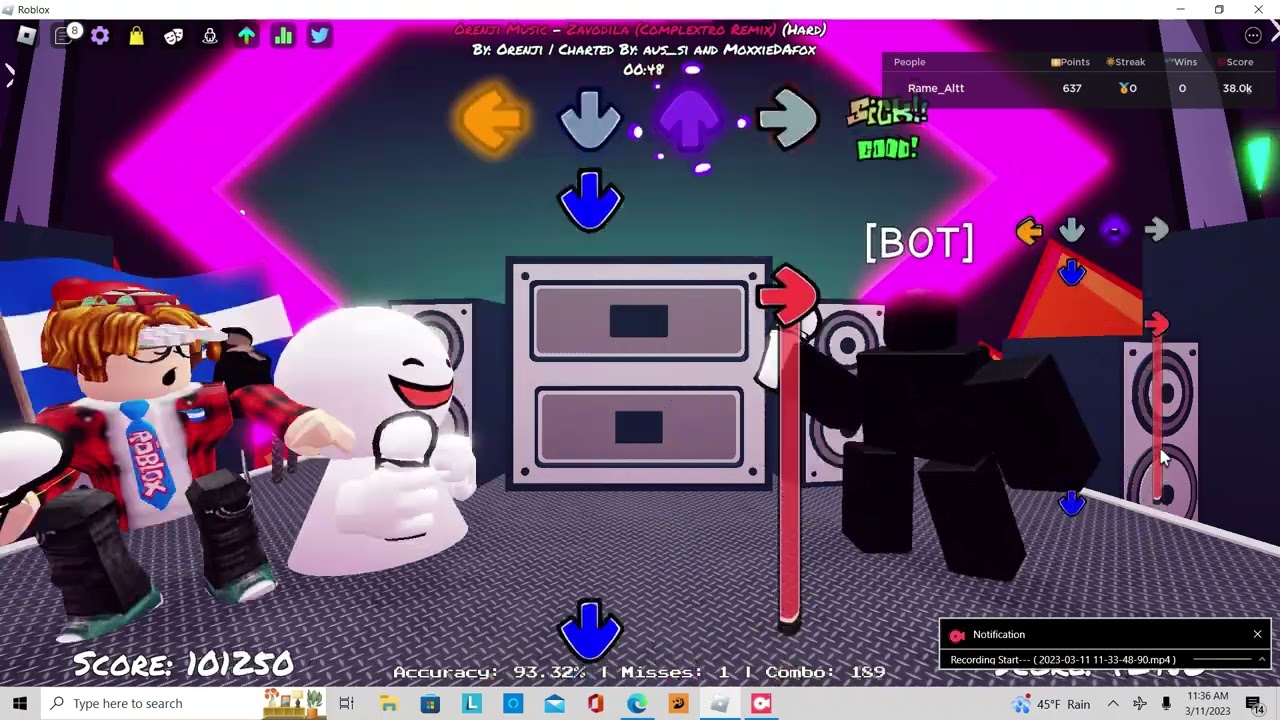This screenshot has width=1280, height=720.
Task: Click the Score column header in the leaderboard
Action: click(x=1235, y=62)
